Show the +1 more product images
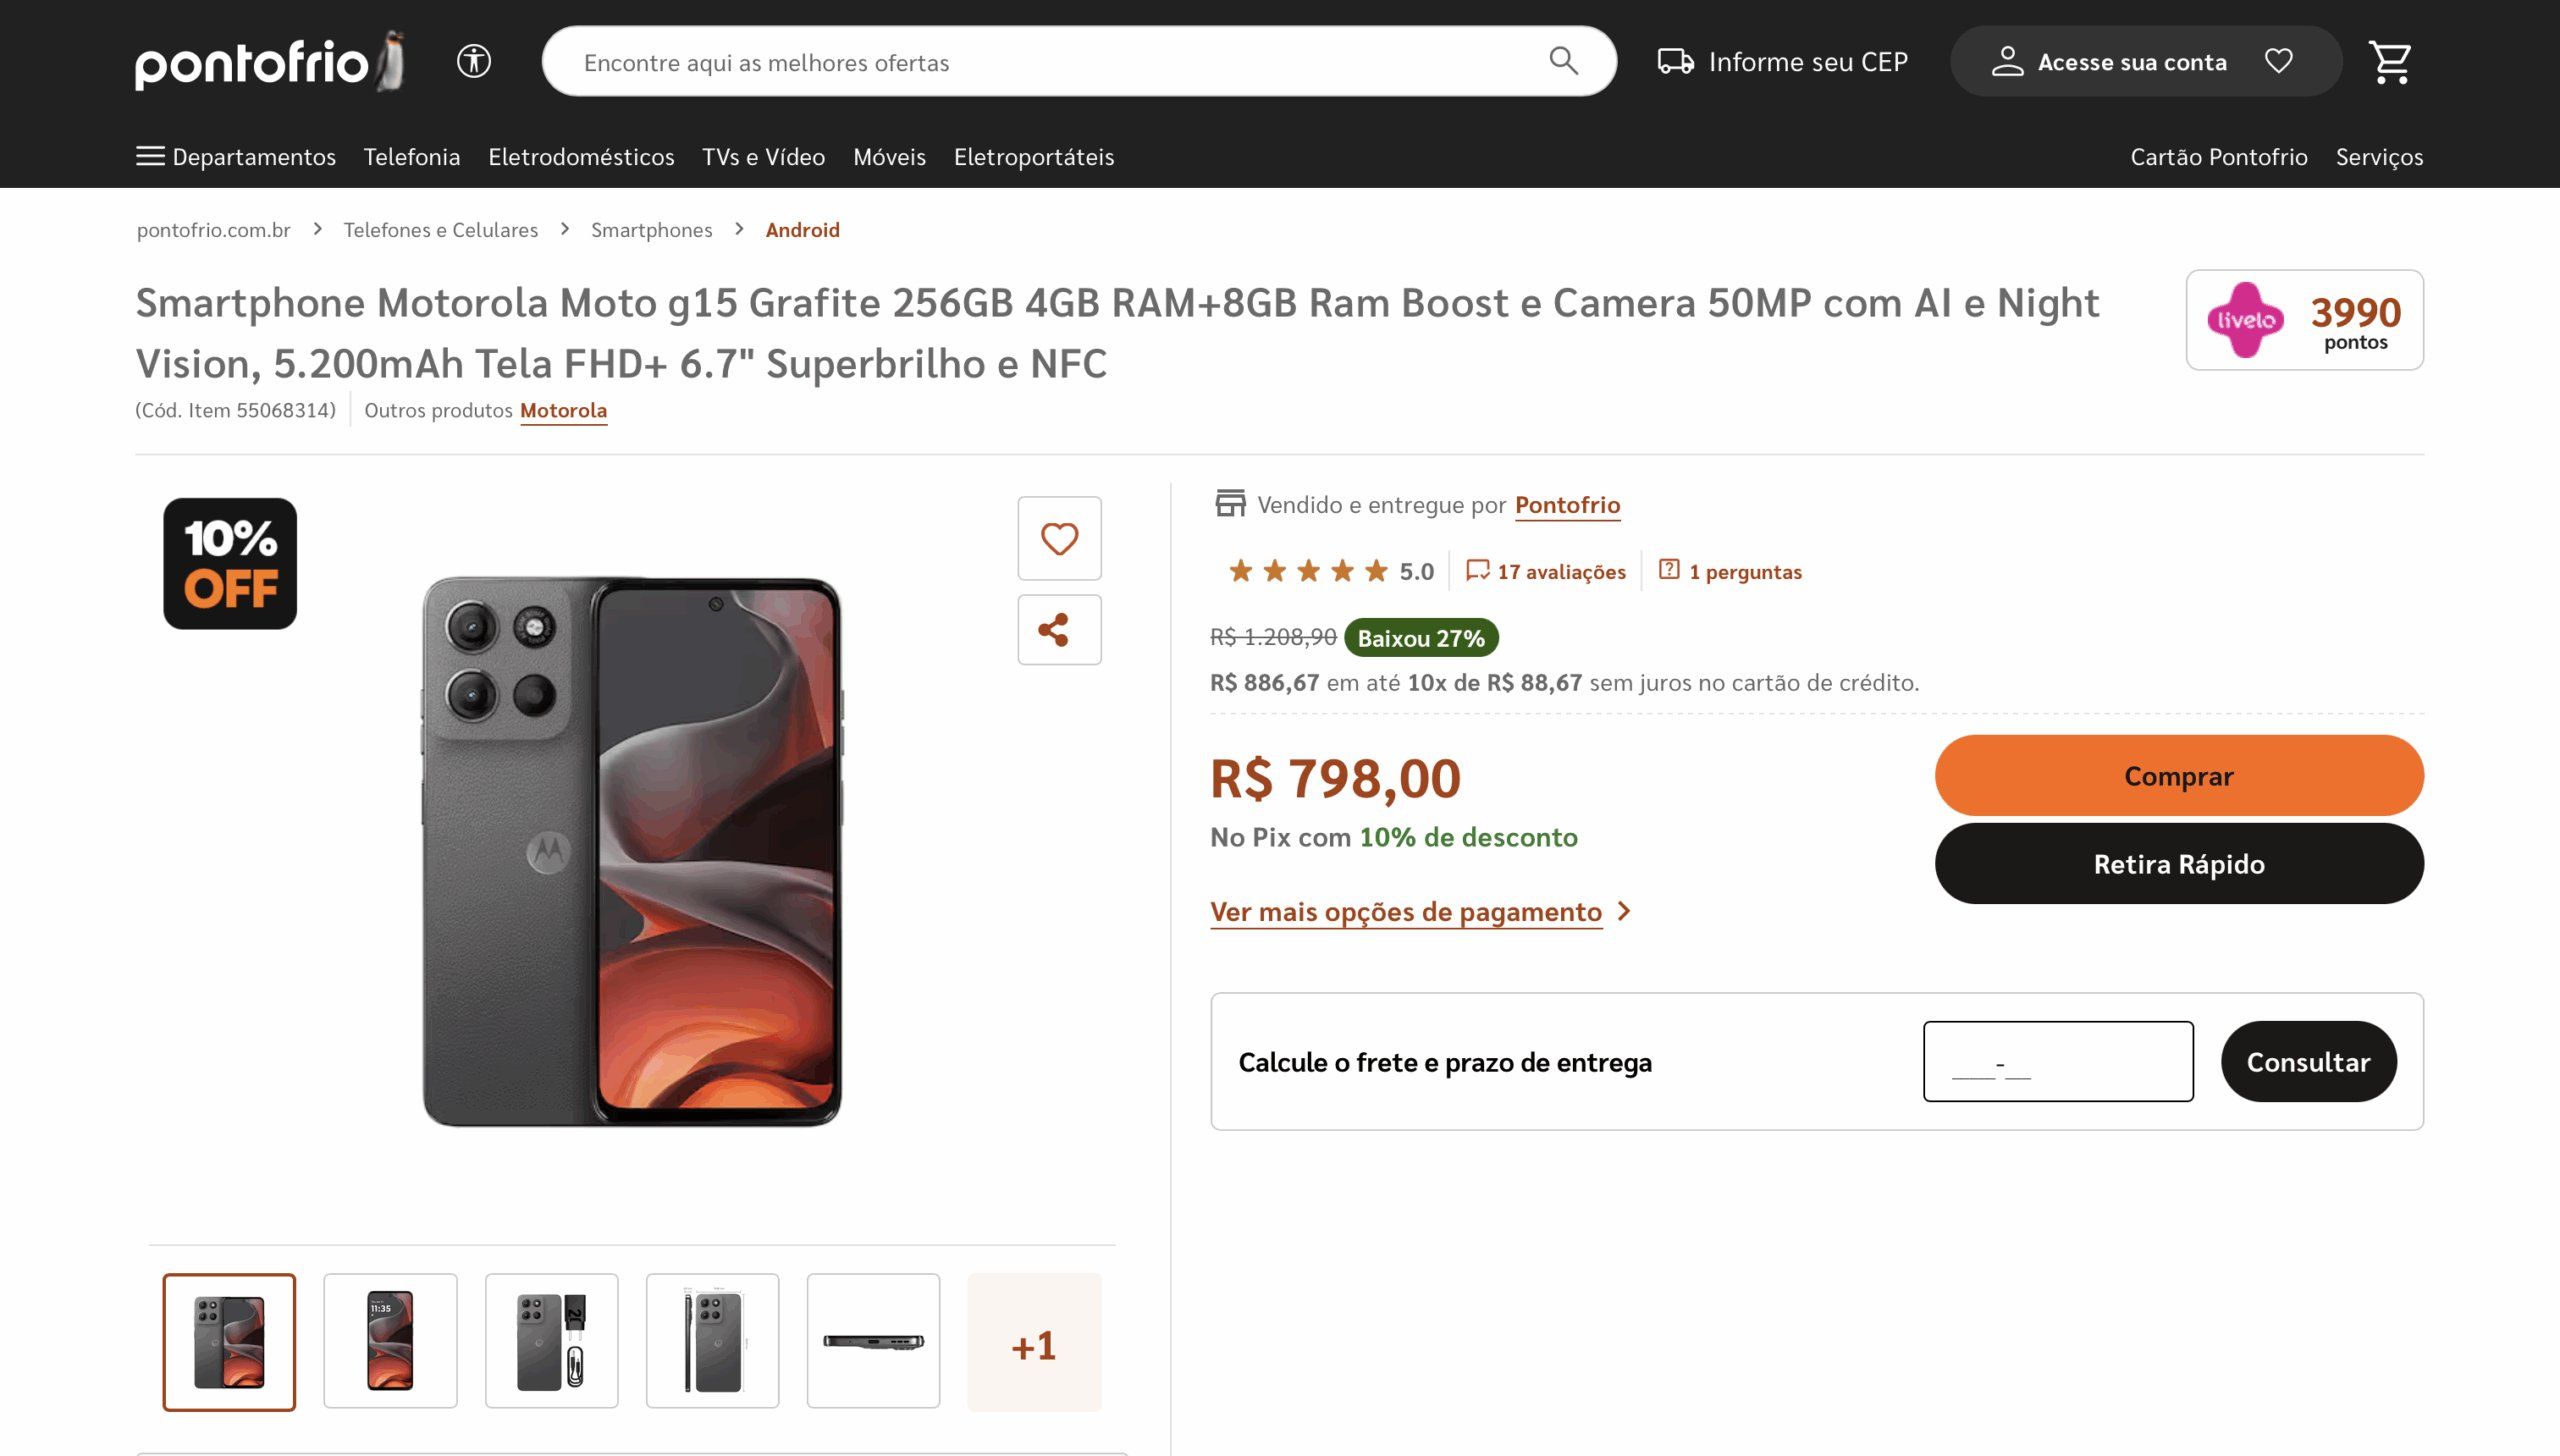The image size is (2560, 1456). [1034, 1342]
